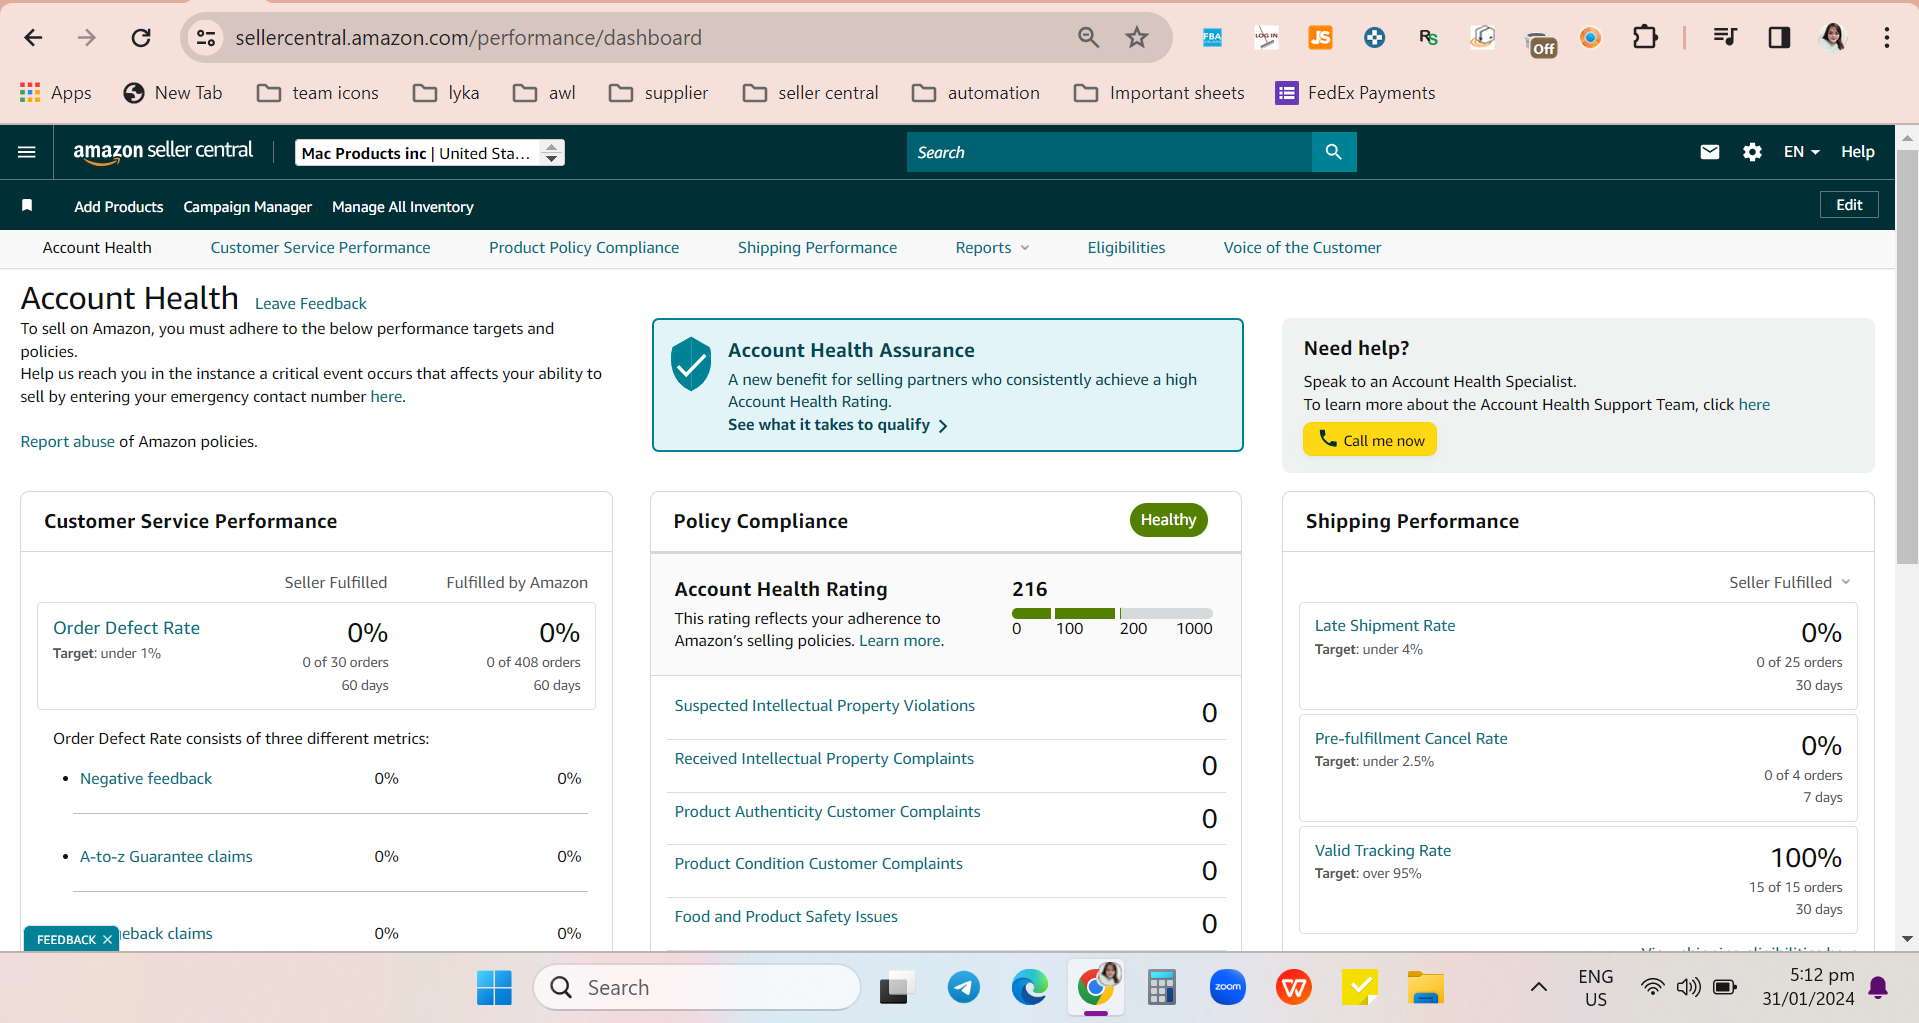
Task: Open the Windows Start button
Action: tap(494, 988)
